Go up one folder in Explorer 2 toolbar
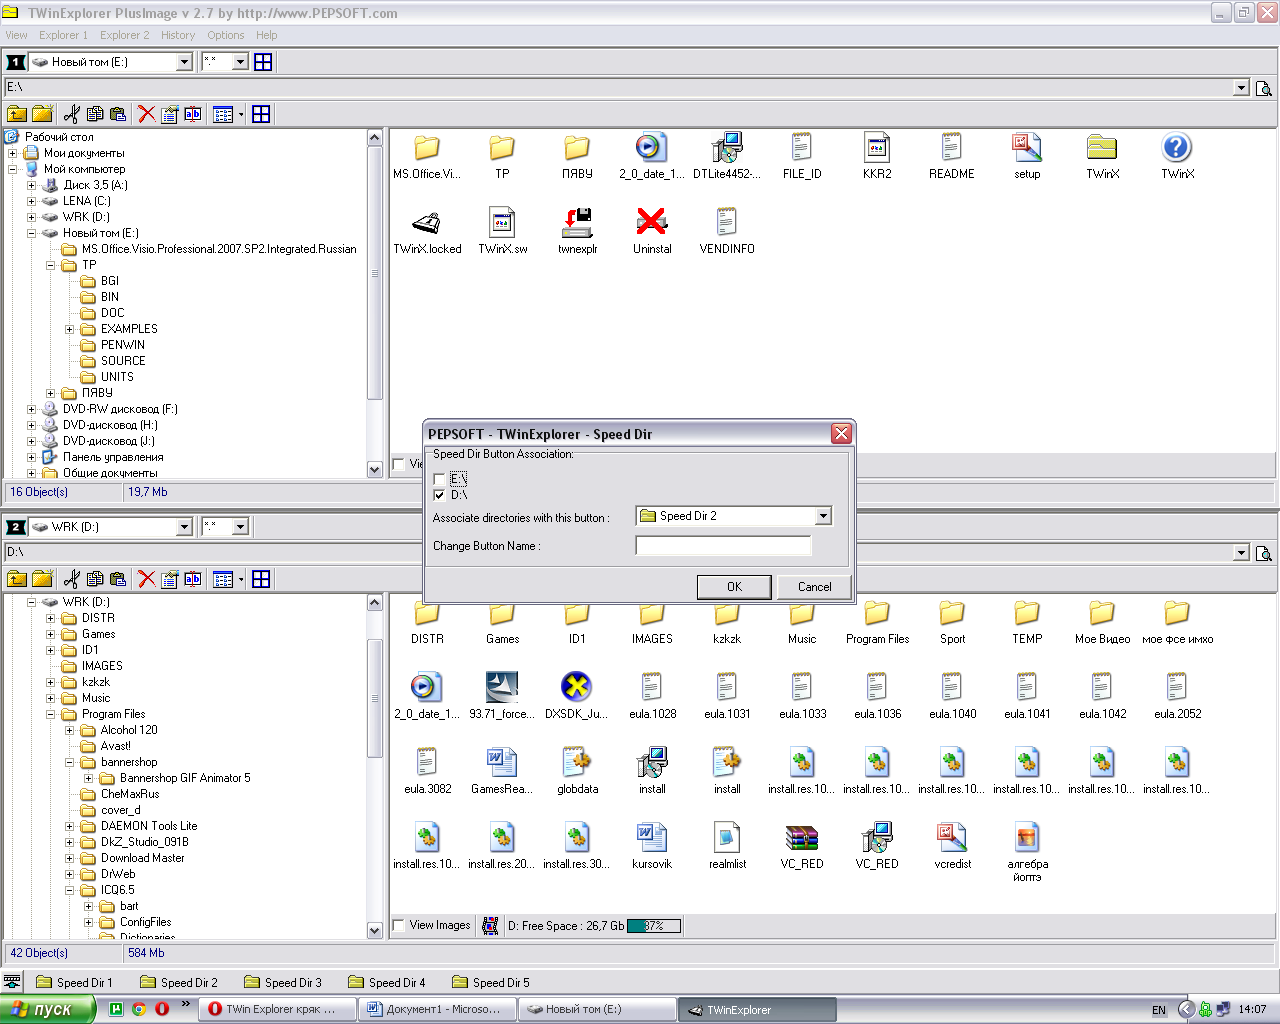 17,579
